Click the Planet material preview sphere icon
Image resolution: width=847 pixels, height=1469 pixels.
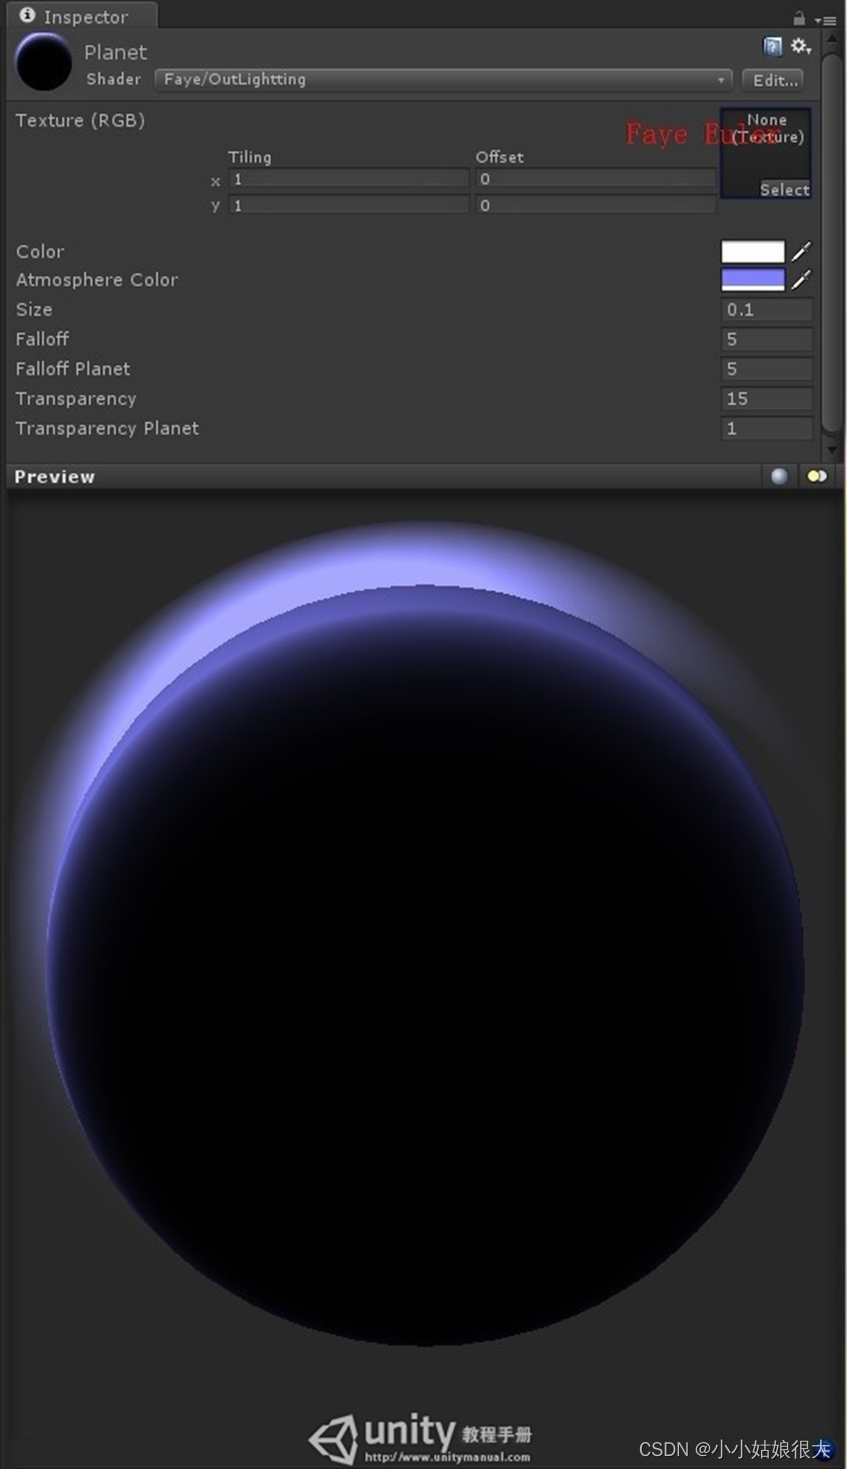(42, 60)
